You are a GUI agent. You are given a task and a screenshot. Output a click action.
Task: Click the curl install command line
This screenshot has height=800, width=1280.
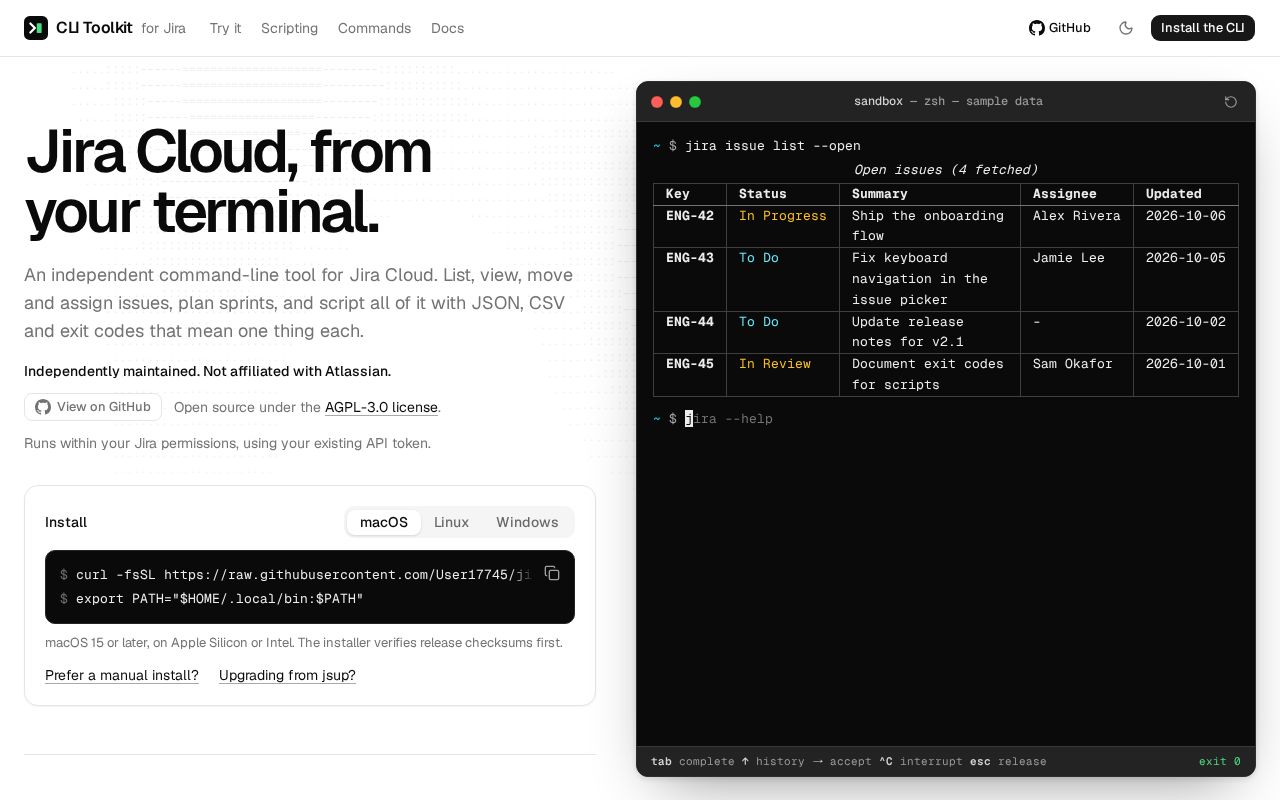[295, 575]
